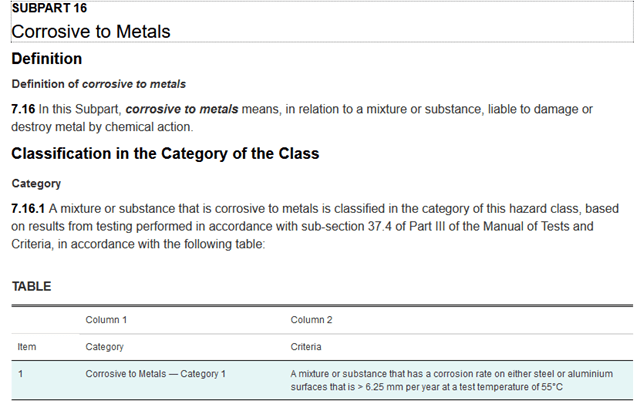
Task: Click the Definition heading
Action: [x=46, y=59]
